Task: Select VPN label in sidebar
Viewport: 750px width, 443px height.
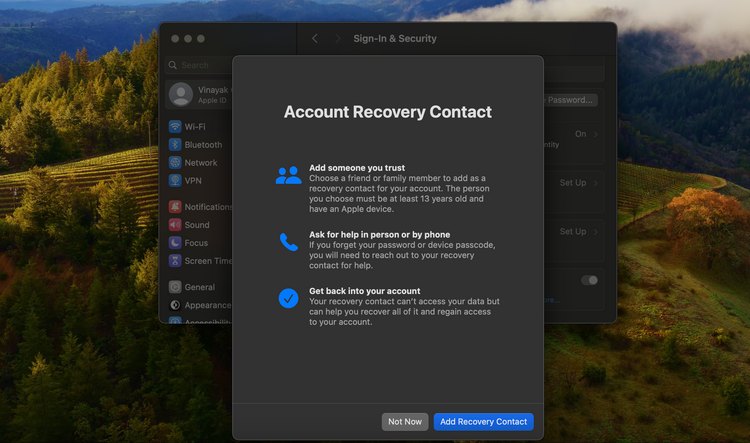Action: [x=193, y=180]
